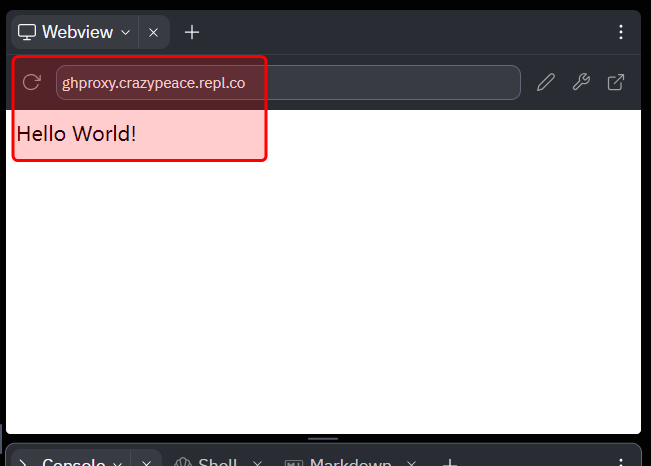Click the pencil edit icon
The image size is (651, 466).
click(x=545, y=83)
